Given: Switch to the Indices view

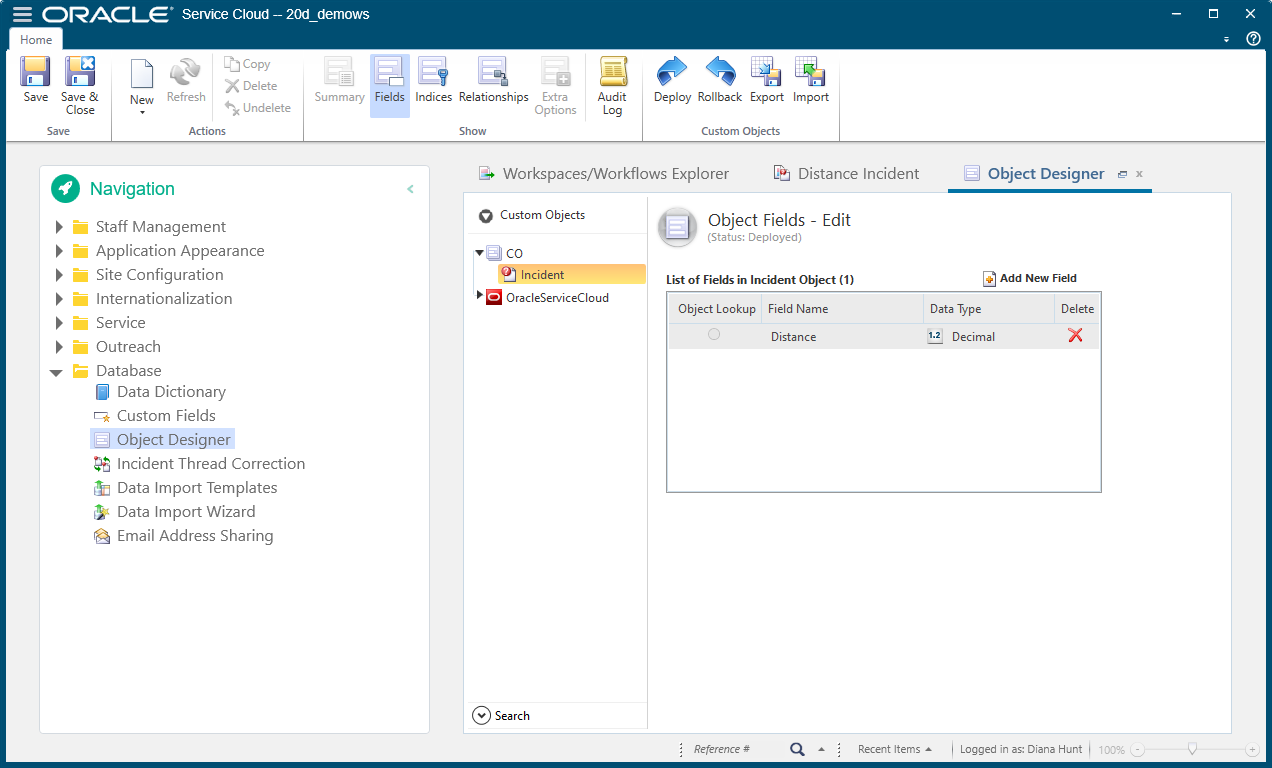Looking at the screenshot, I should (433, 80).
